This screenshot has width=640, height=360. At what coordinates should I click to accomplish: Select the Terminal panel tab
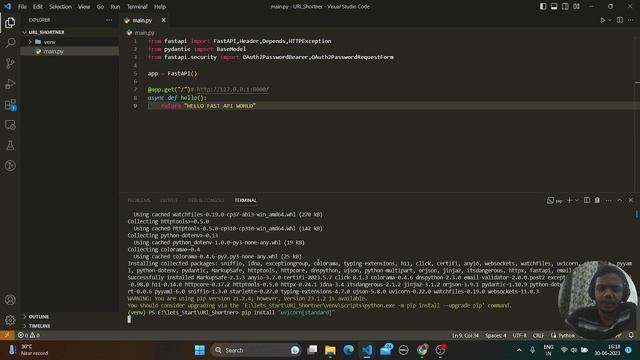[x=245, y=200]
